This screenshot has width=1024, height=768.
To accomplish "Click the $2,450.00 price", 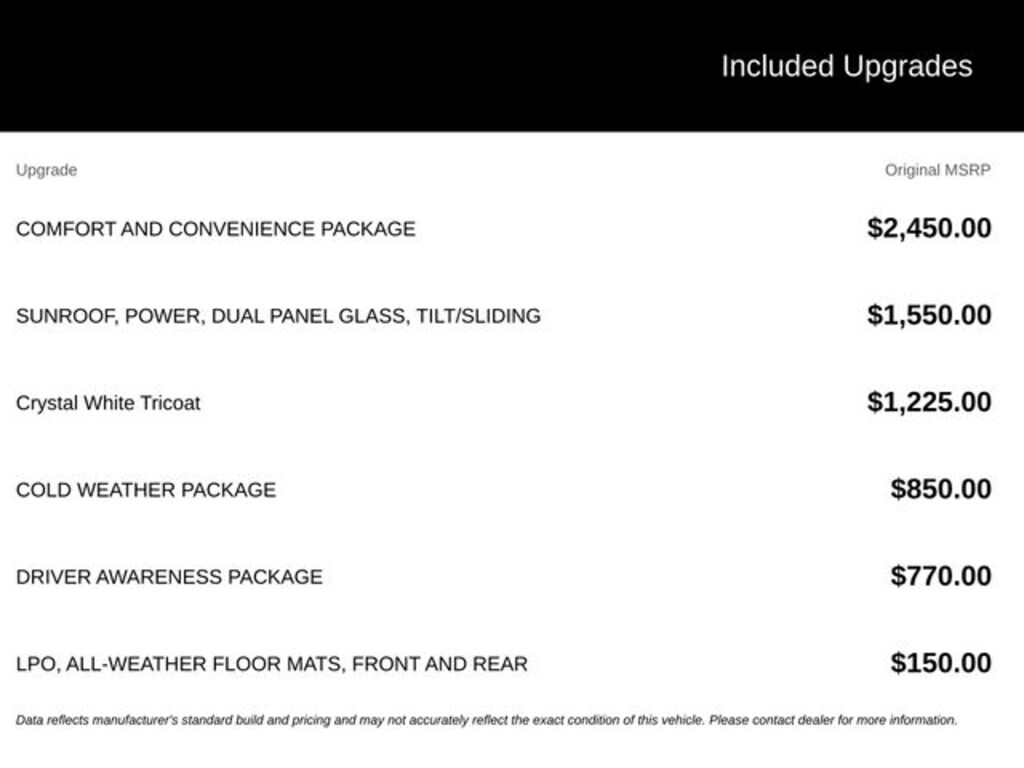I will (929, 228).
